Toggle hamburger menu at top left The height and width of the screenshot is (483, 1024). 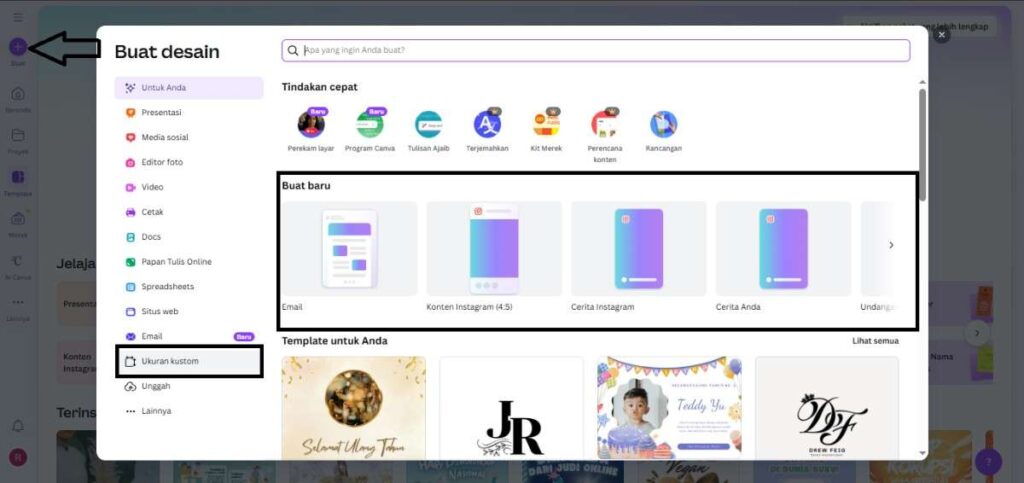point(18,17)
